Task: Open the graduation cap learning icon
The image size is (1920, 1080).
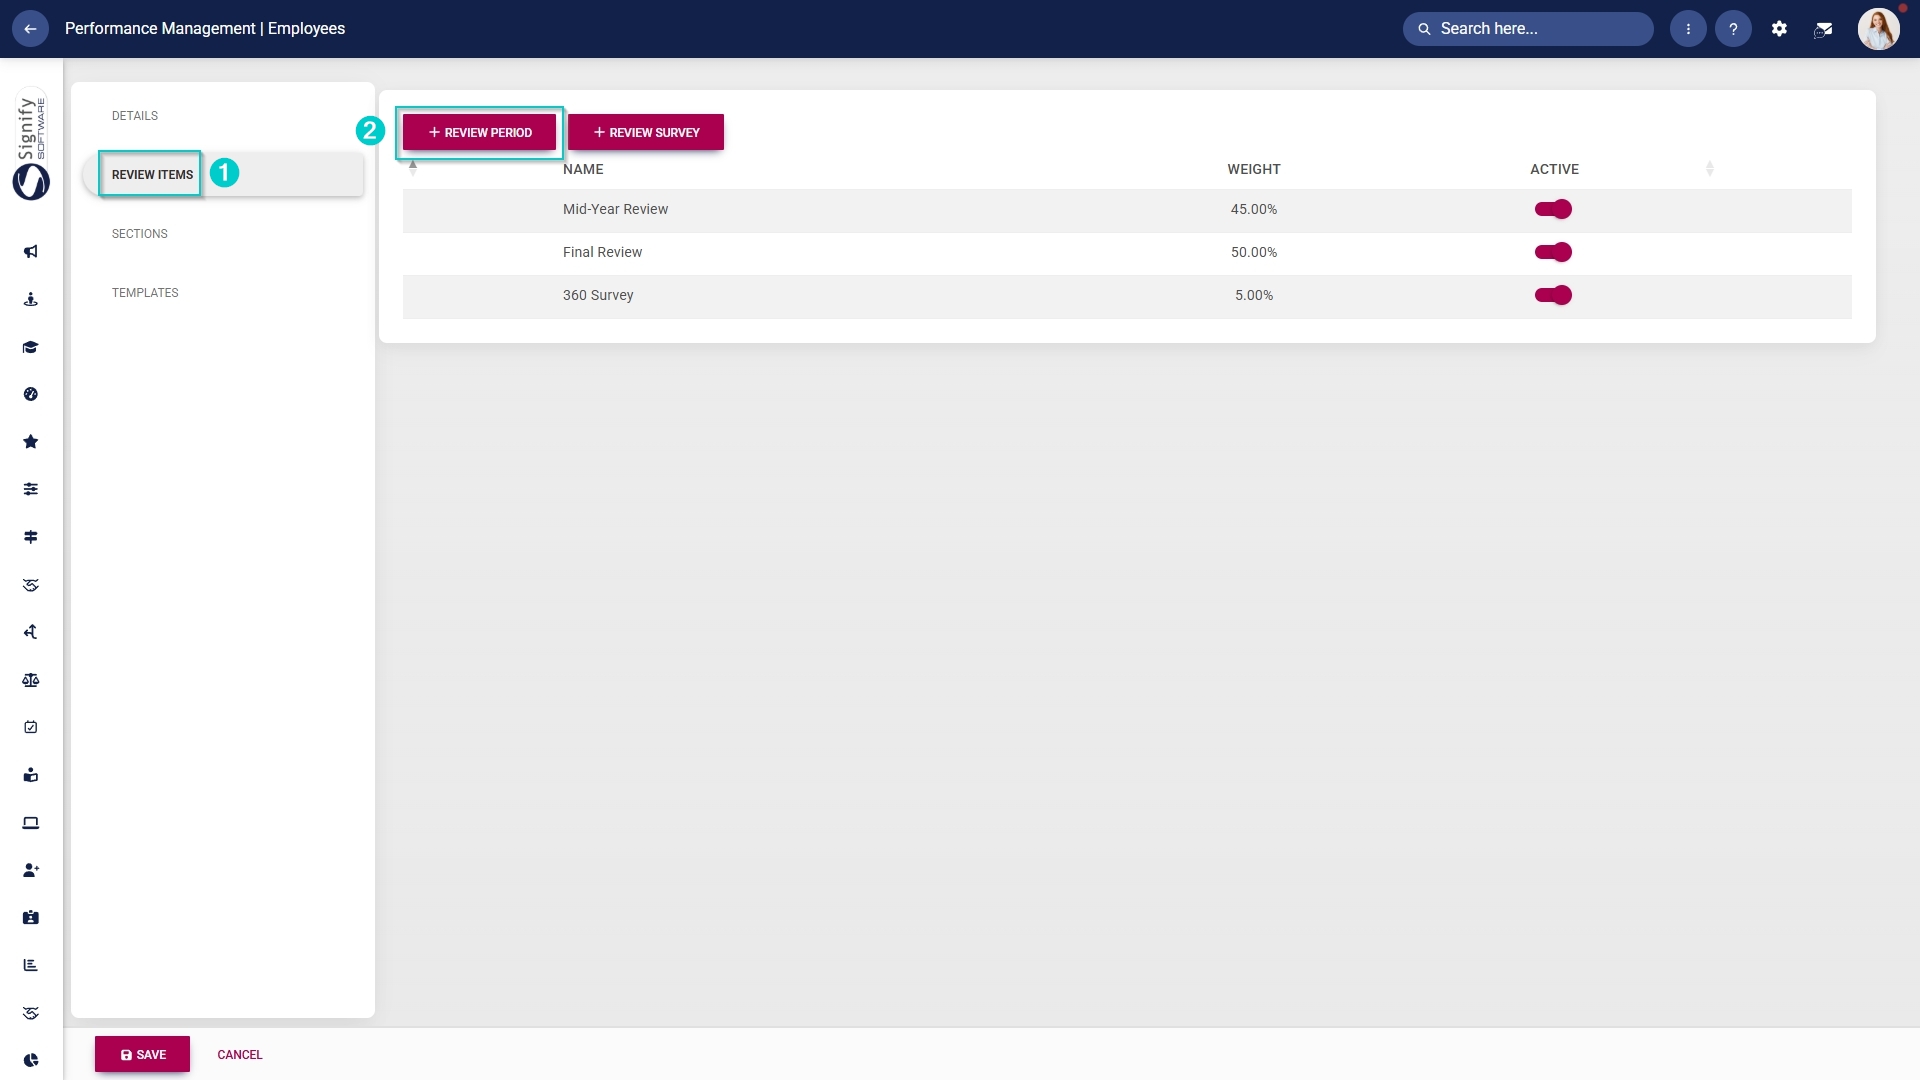Action: (x=31, y=347)
